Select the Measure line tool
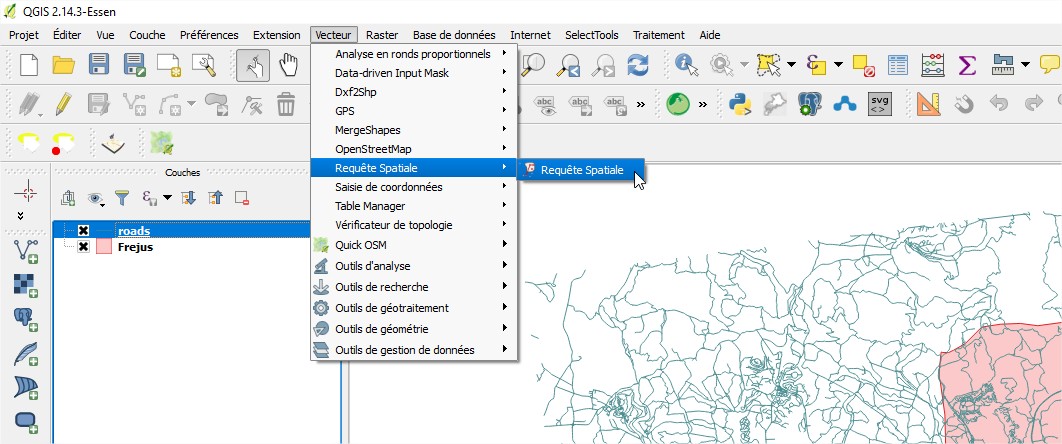 1002,65
